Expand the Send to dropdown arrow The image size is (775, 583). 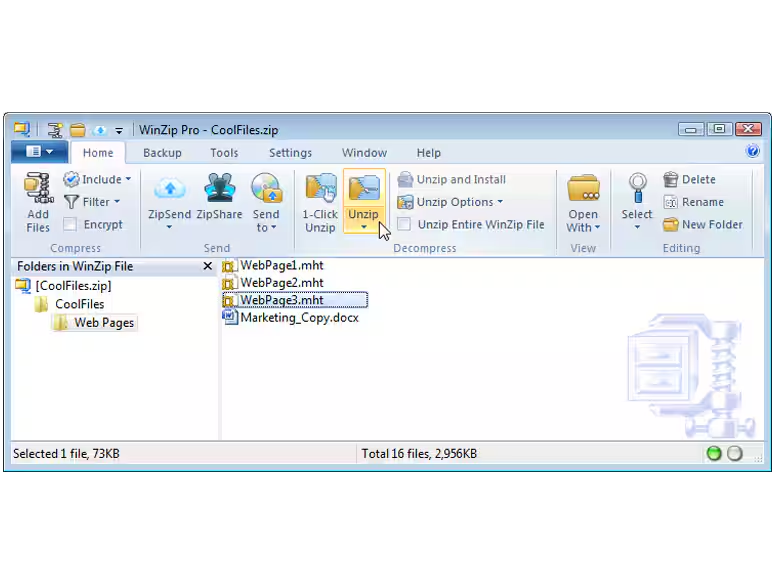click(x=274, y=228)
